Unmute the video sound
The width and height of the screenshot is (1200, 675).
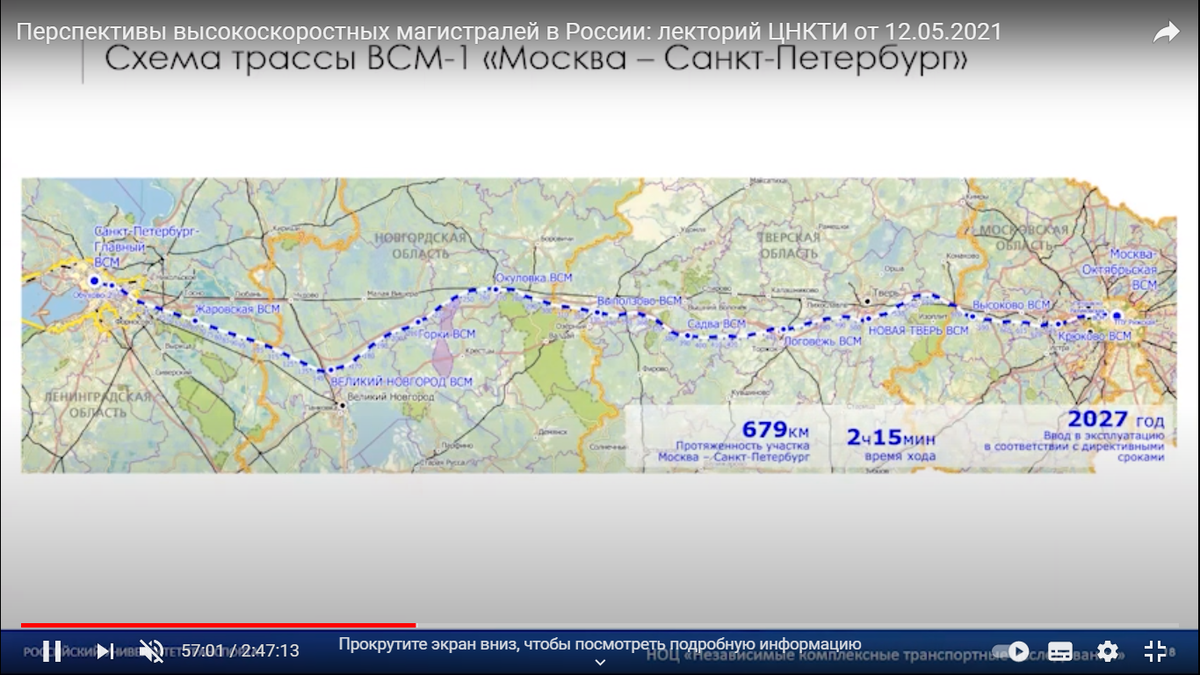151,651
